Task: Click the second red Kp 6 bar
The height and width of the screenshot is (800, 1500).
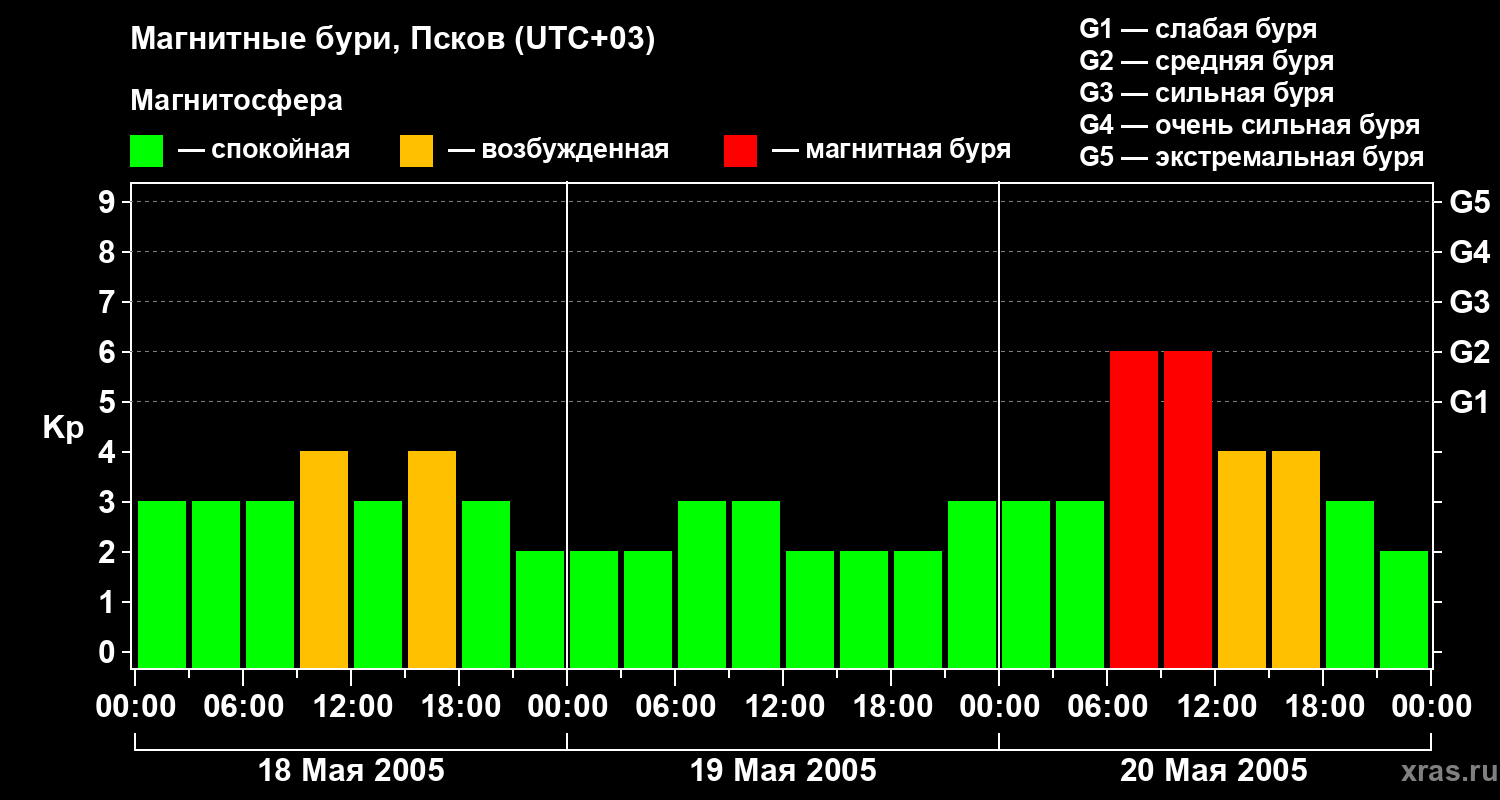Action: (x=1188, y=509)
